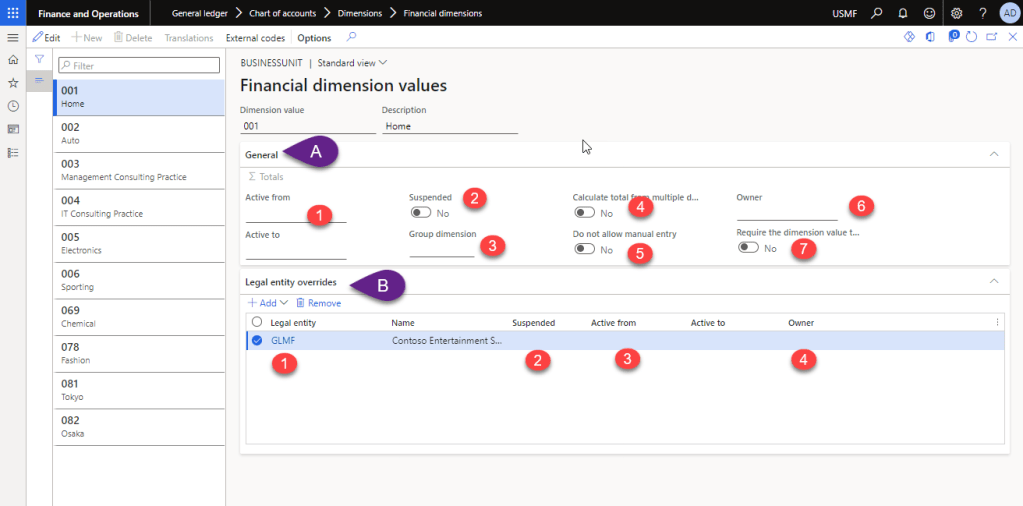Open the settings gear icon
Viewport: 1023px width, 506px height.
click(x=956, y=13)
